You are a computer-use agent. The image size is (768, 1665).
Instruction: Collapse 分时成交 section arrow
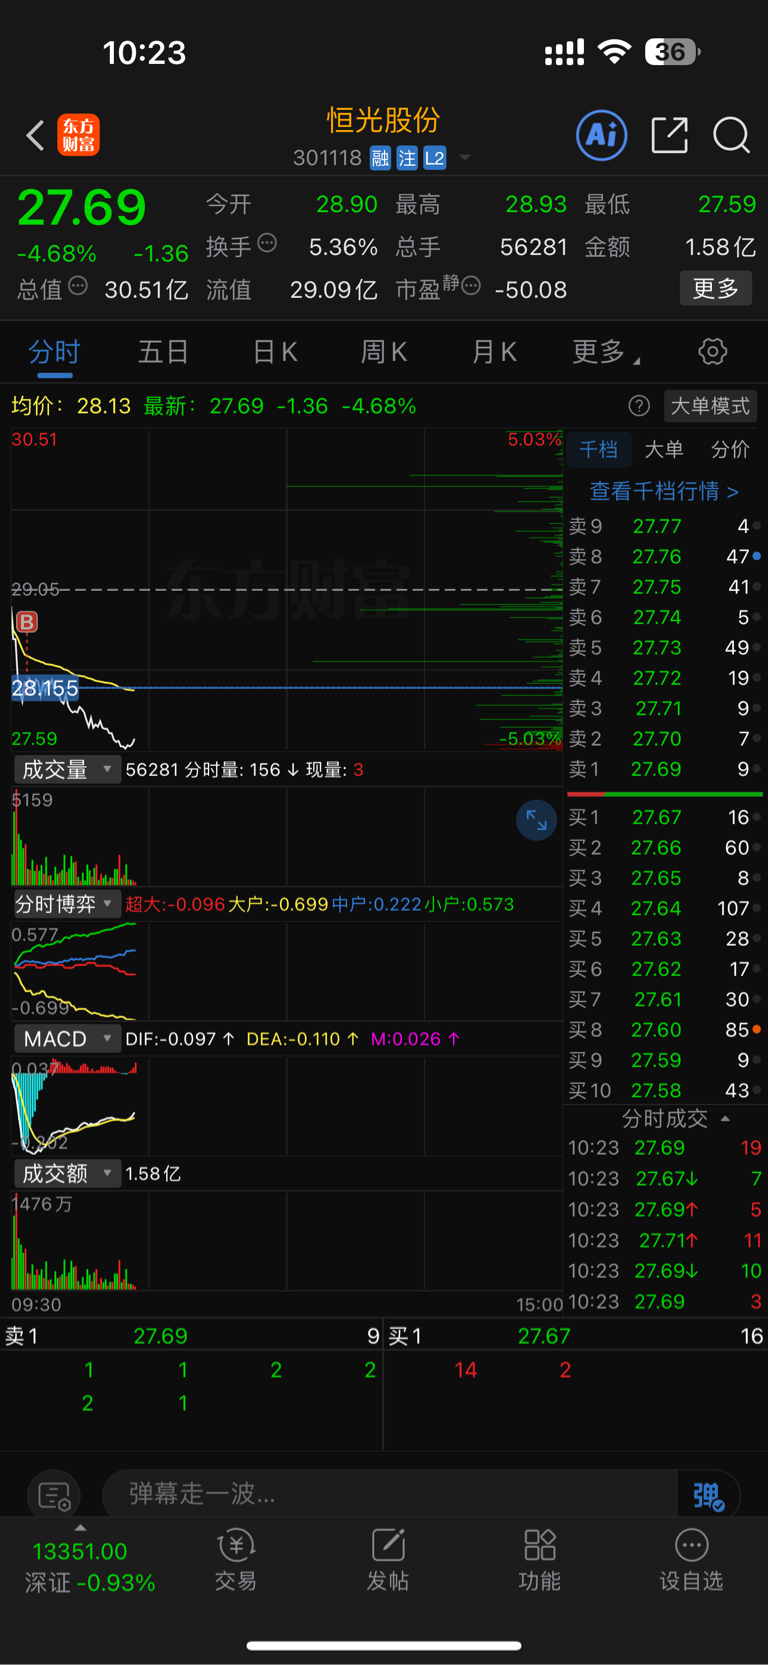coord(725,1118)
